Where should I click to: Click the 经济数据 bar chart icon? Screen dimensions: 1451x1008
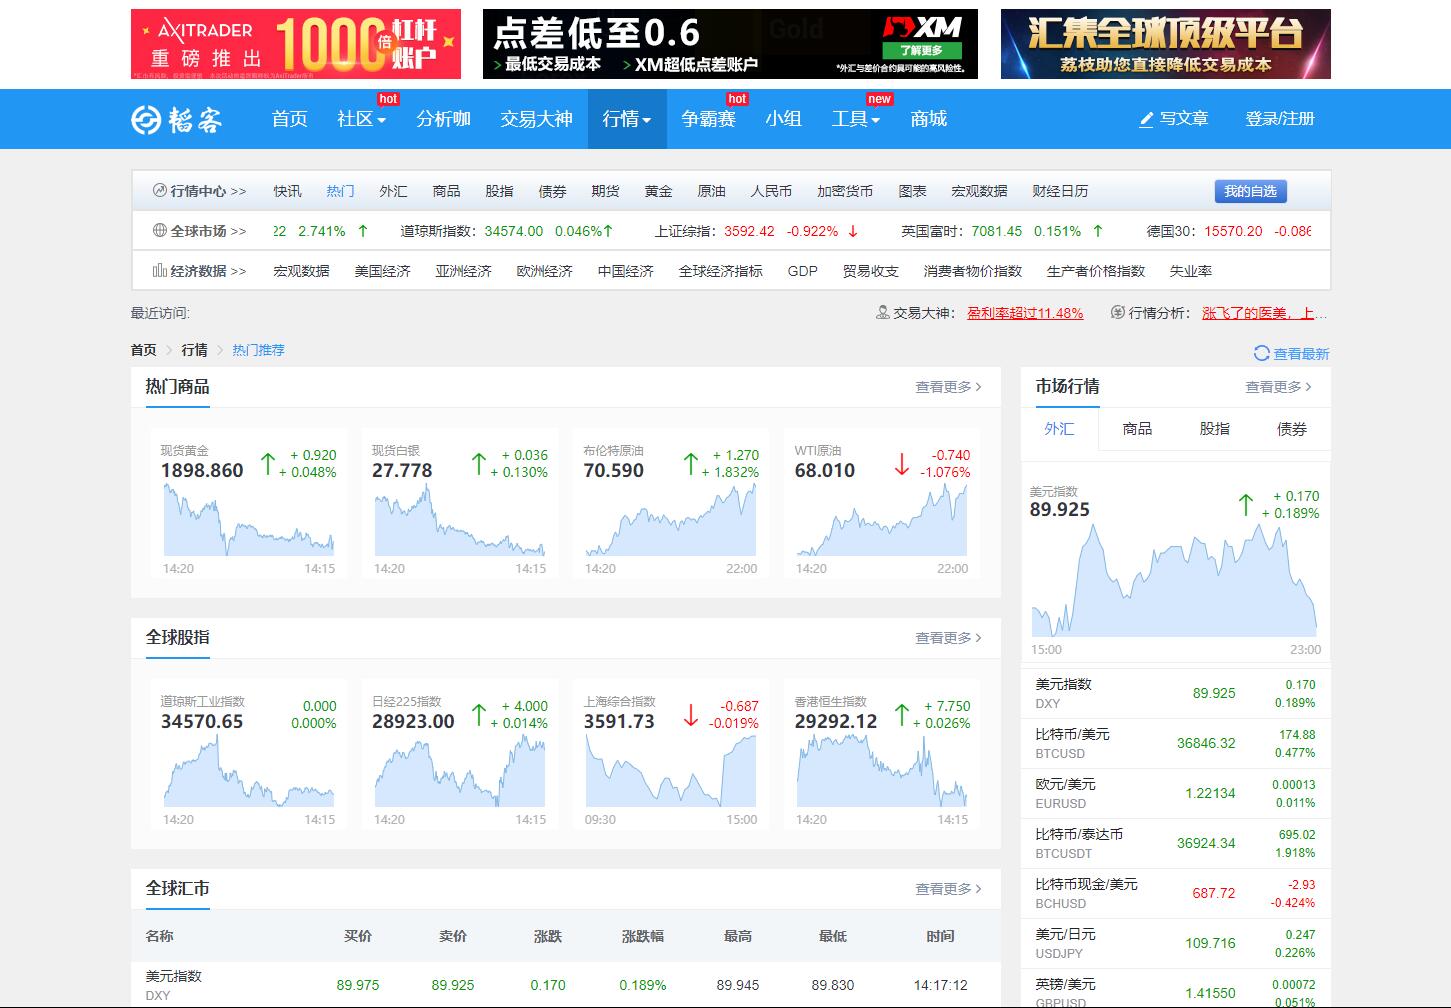point(159,270)
